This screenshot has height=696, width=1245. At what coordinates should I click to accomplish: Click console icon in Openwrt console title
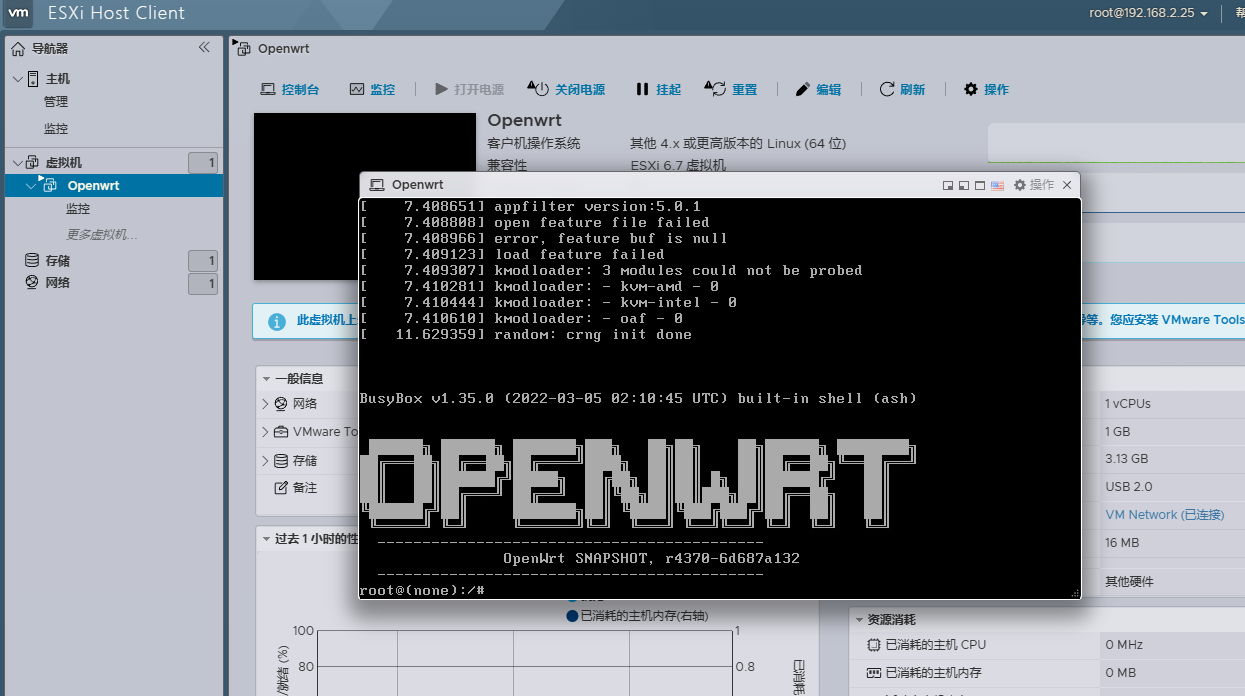coord(376,185)
